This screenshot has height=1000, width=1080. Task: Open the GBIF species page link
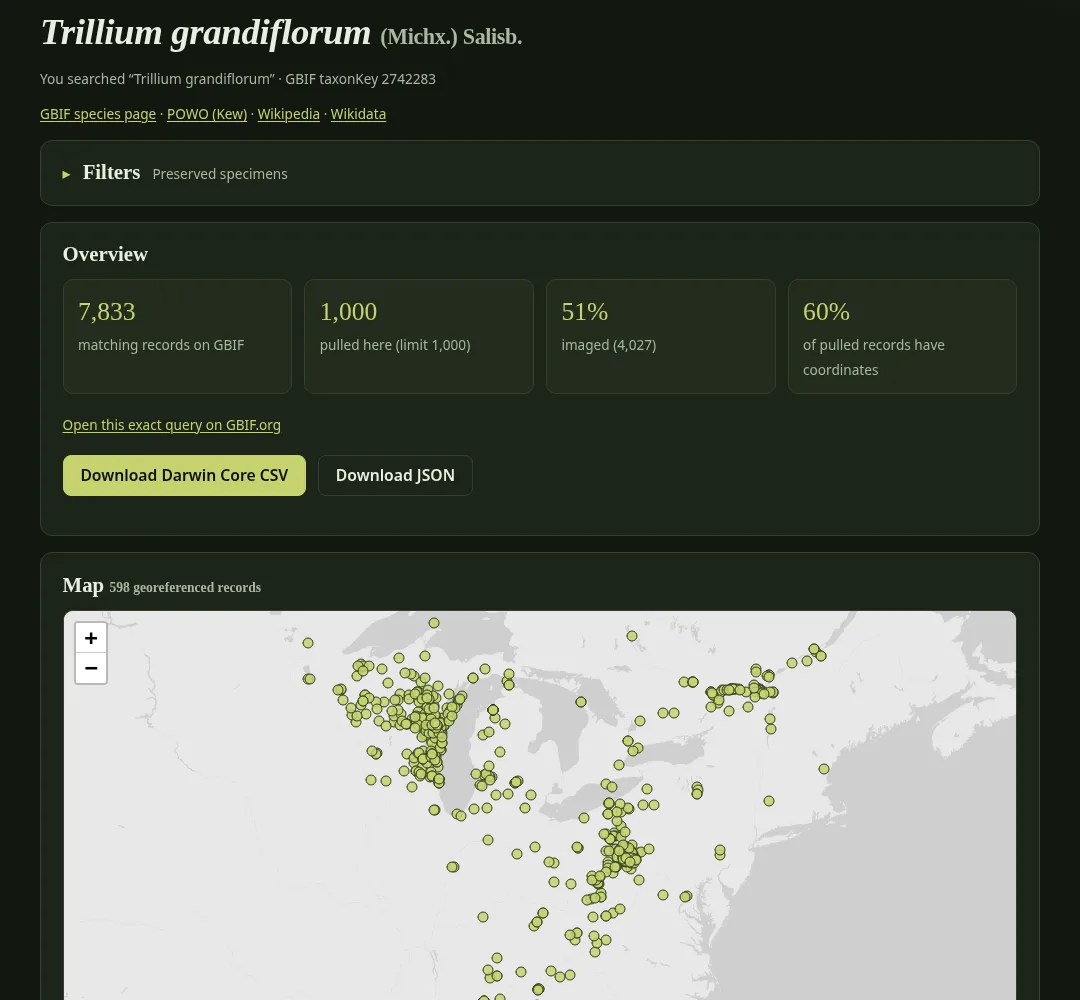tap(98, 114)
